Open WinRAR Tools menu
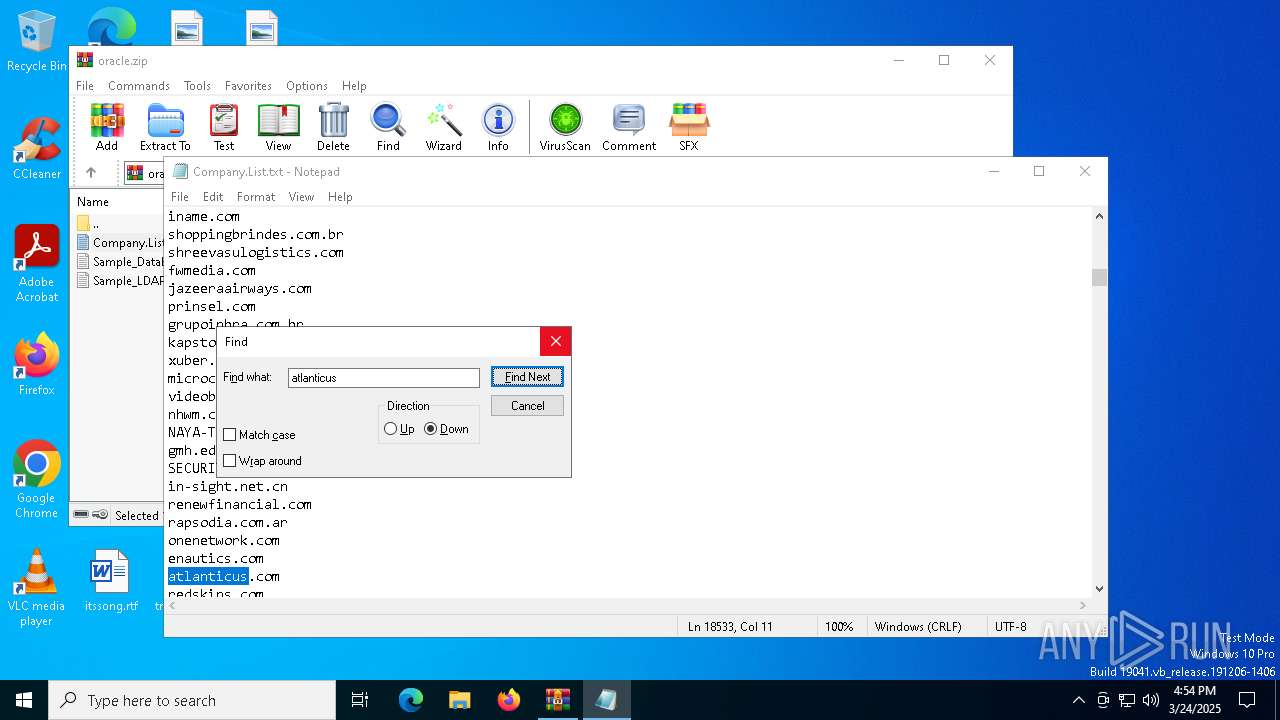Screen dimensions: 1280x720 point(197,86)
